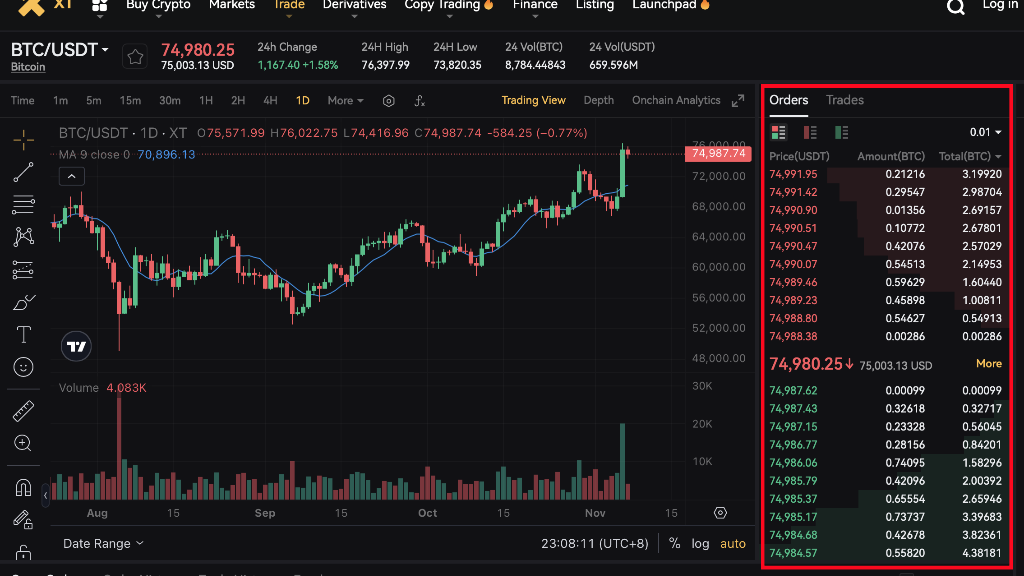Expand chart to fullscreen
1024x576 pixels.
738,101
